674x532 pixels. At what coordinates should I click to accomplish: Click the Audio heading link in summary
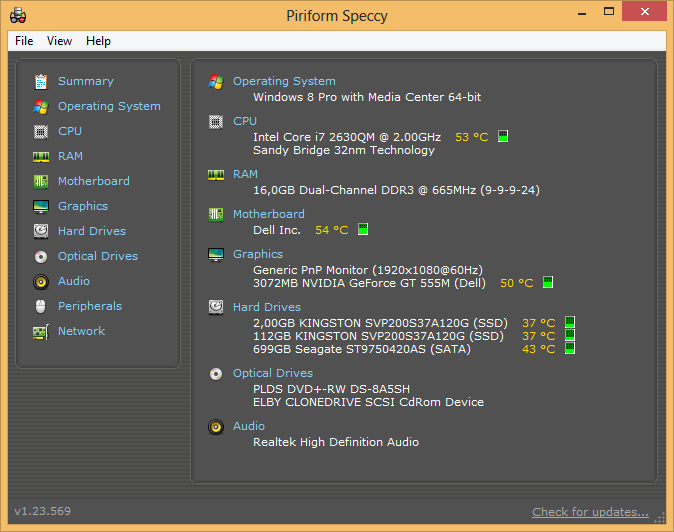[x=249, y=426]
